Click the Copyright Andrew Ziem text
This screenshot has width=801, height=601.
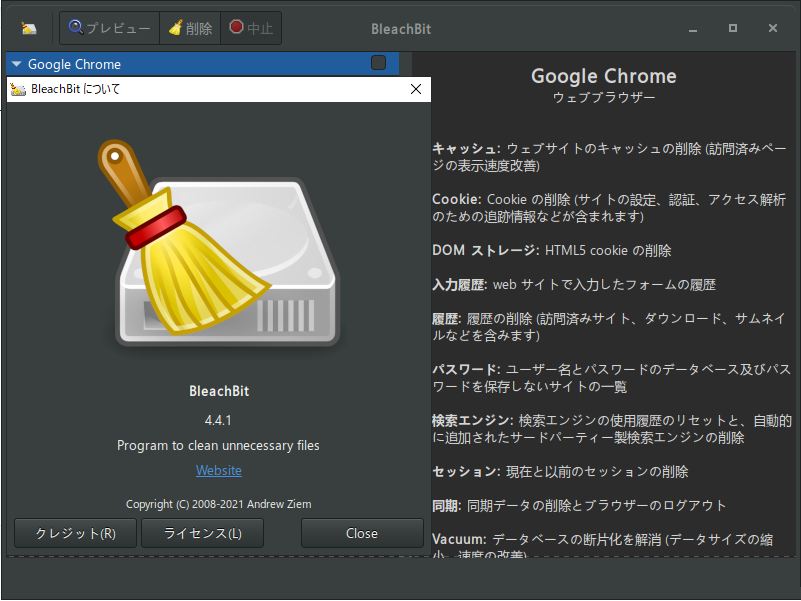[x=218, y=504]
